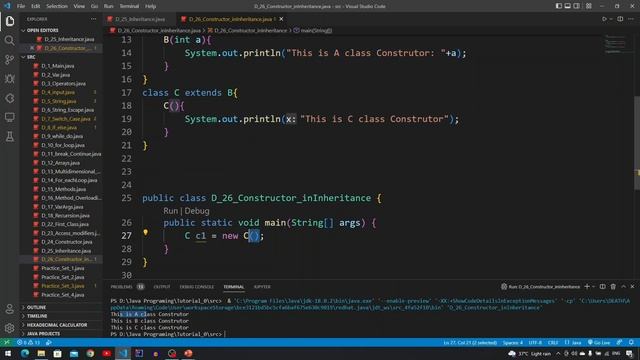Open the remote window indicator in status bar
Viewport: 640px width, 360px height.
(7, 342)
